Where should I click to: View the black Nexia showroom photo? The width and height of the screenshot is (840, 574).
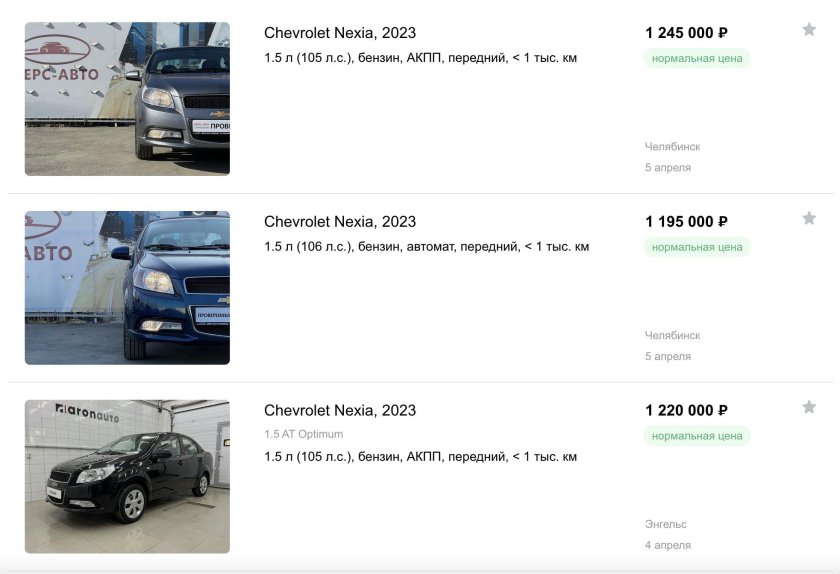[127, 476]
